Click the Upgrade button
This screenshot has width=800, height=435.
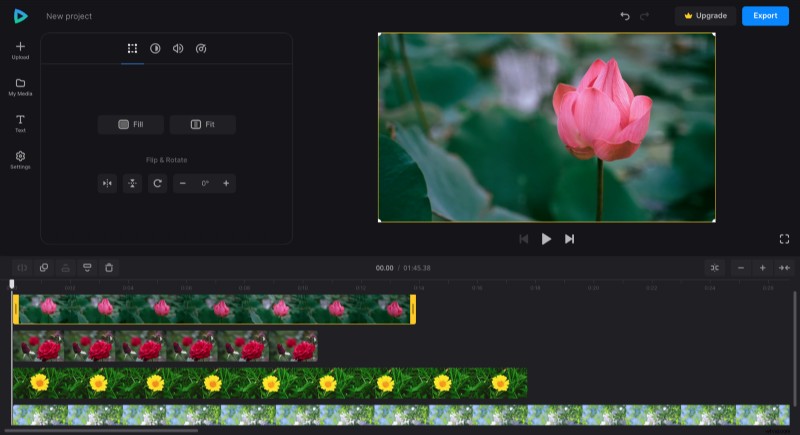706,16
